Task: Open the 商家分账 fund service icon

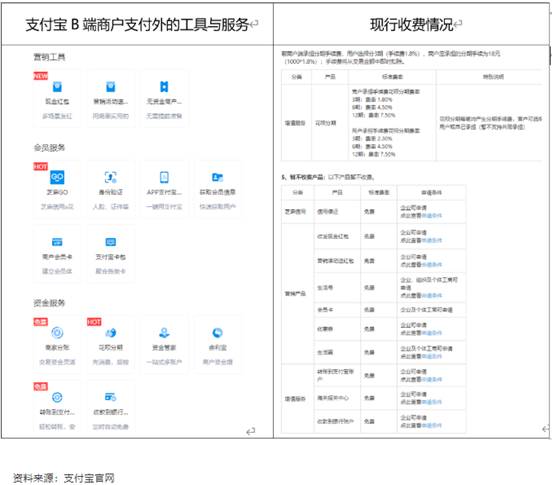Action: click(x=57, y=333)
